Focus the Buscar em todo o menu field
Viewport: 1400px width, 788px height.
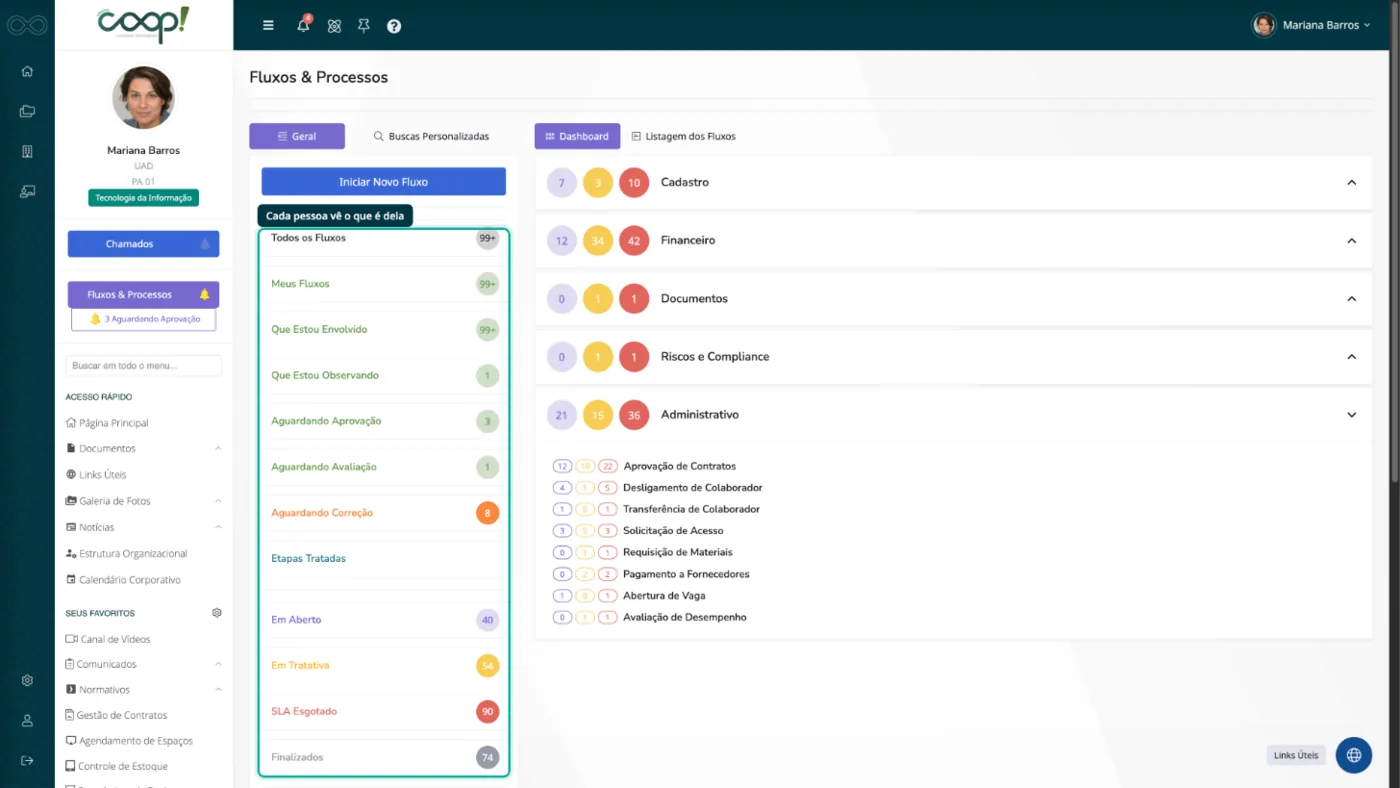coord(143,366)
